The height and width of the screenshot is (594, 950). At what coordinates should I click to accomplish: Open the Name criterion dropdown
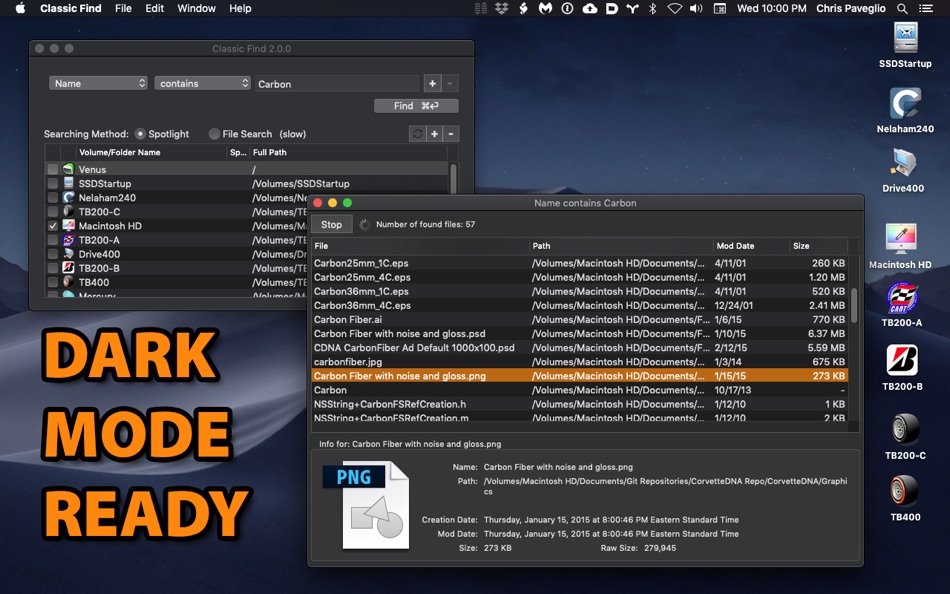click(98, 84)
